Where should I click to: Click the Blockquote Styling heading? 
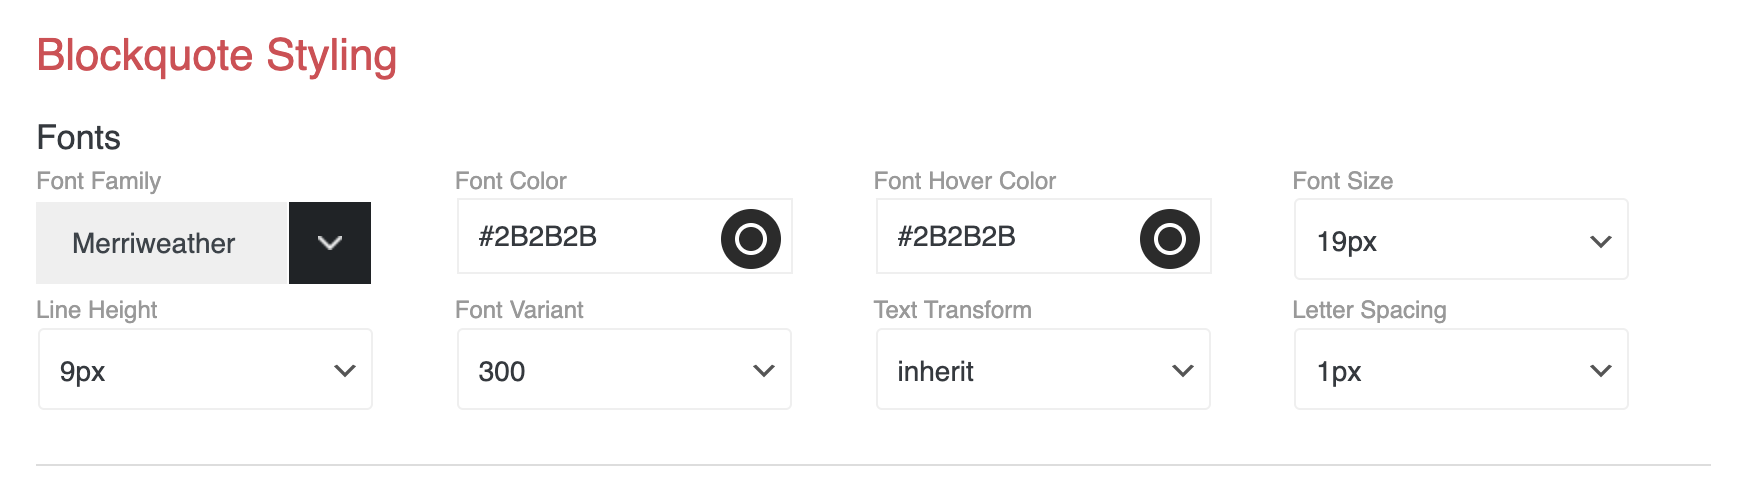pos(217,55)
